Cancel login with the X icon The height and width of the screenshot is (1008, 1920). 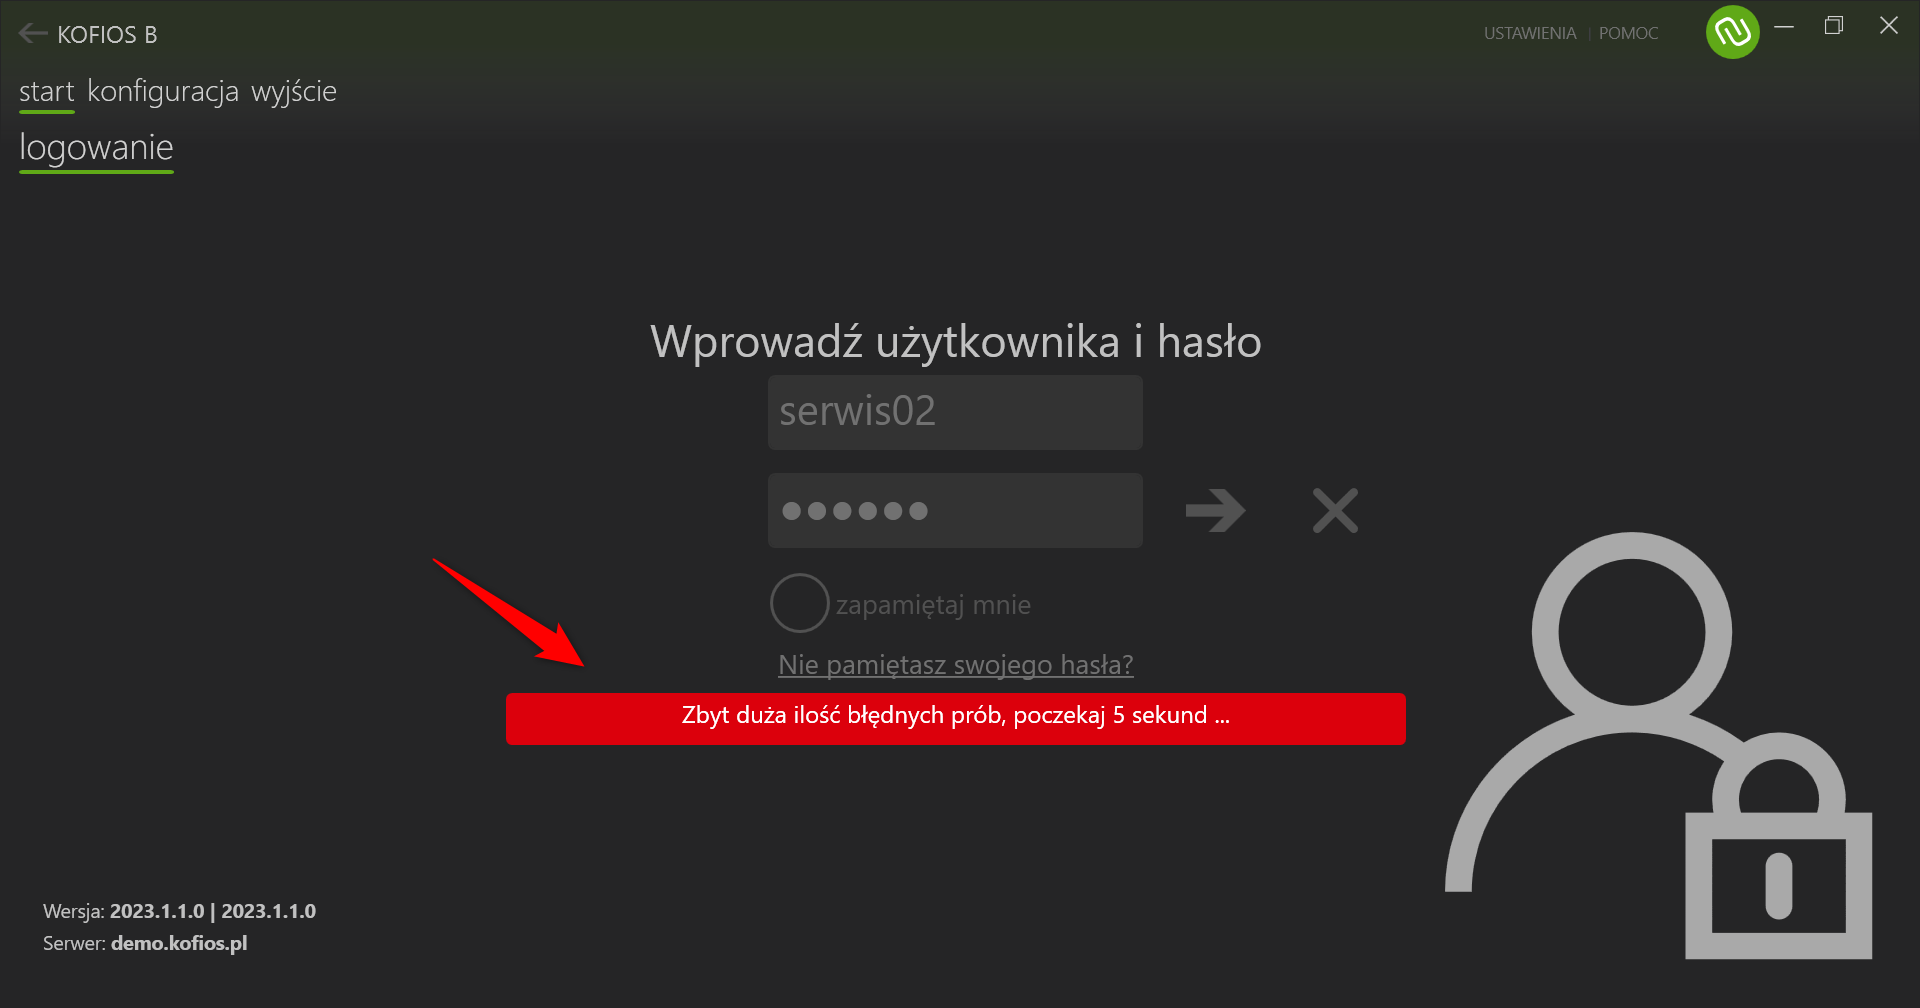tap(1335, 510)
